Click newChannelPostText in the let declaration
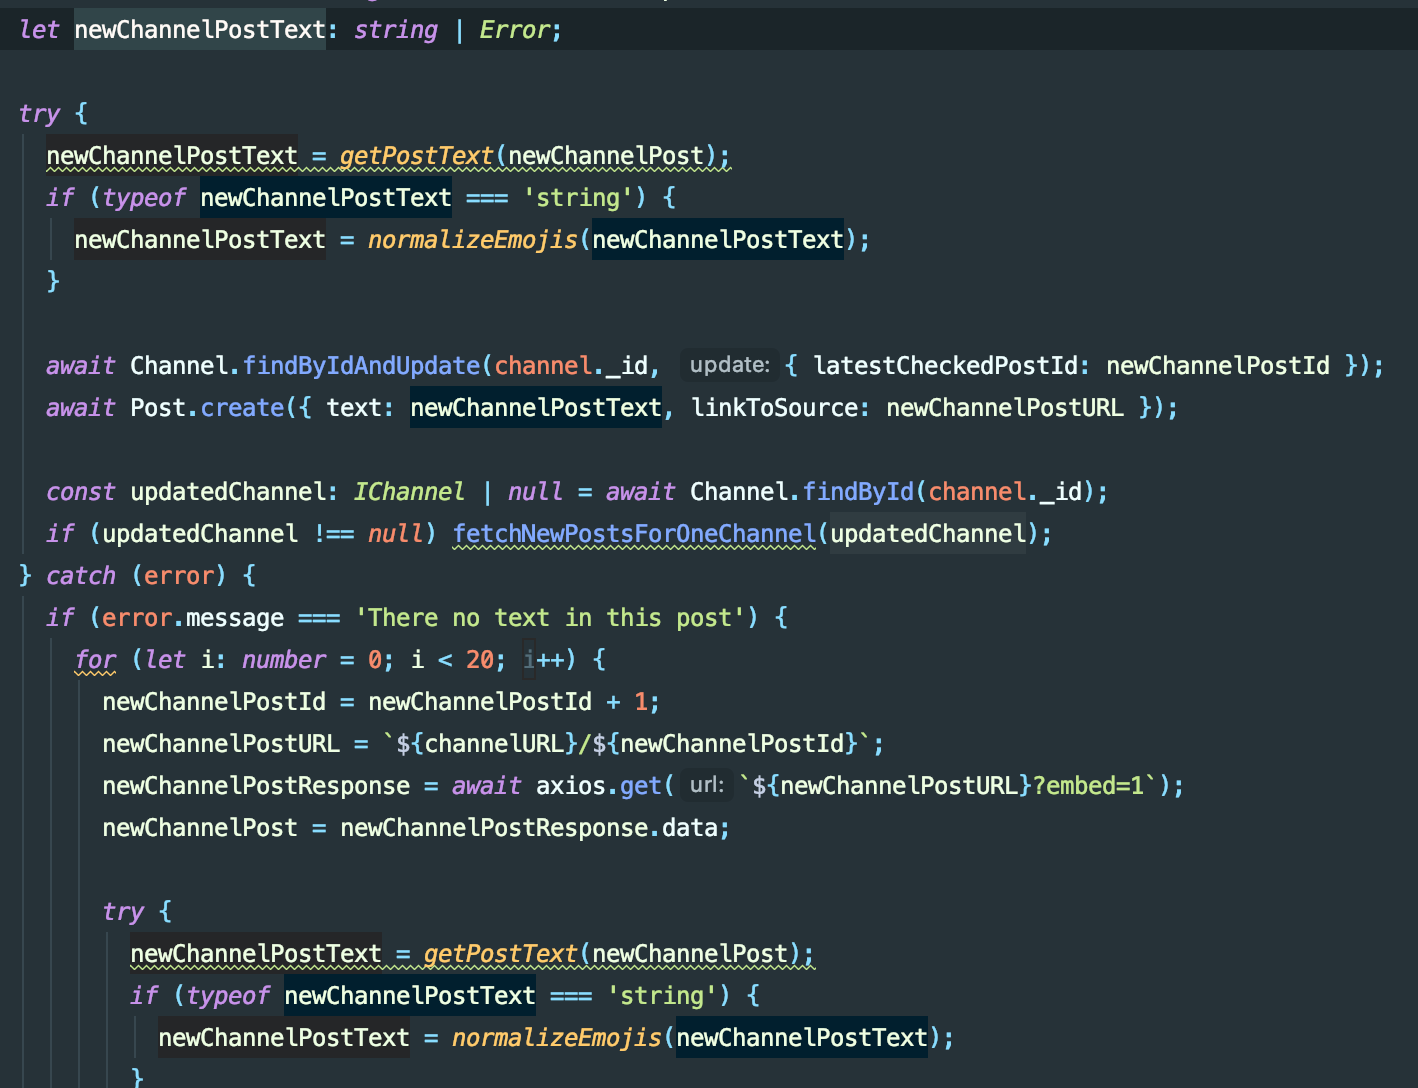This screenshot has height=1088, width=1418. [x=200, y=29]
